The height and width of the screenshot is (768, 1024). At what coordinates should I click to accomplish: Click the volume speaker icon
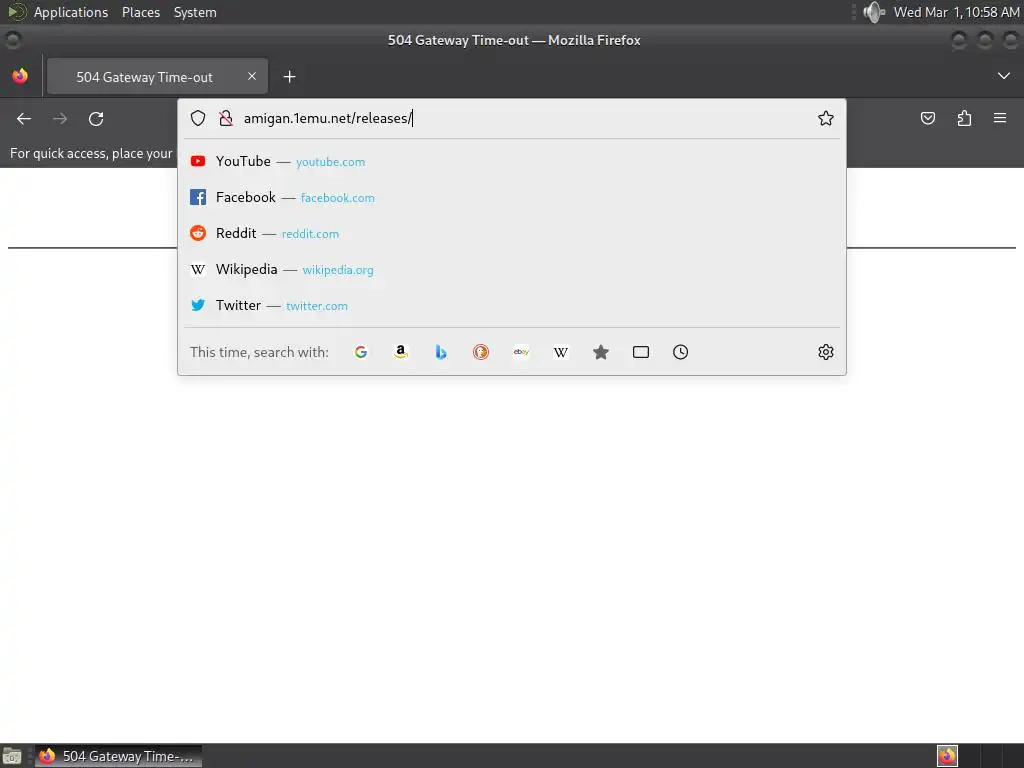874,12
